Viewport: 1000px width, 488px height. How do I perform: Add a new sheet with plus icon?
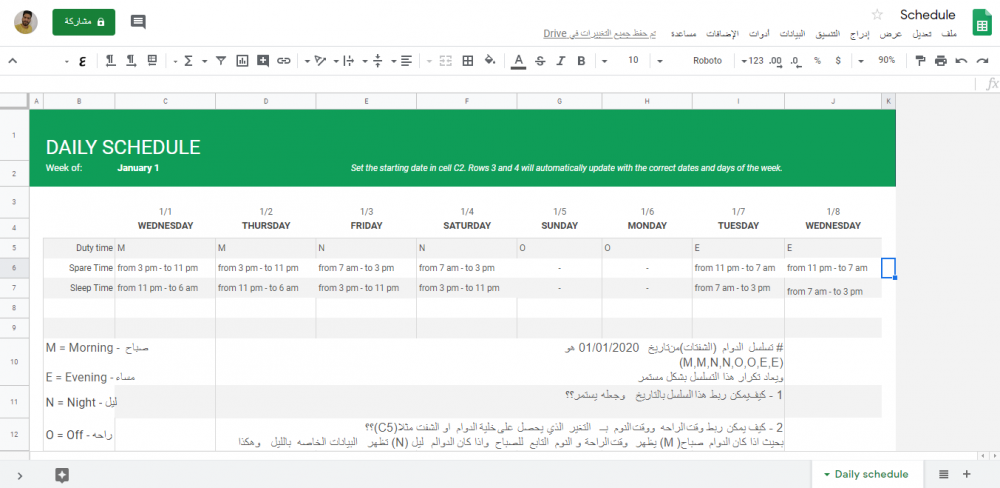(x=967, y=474)
